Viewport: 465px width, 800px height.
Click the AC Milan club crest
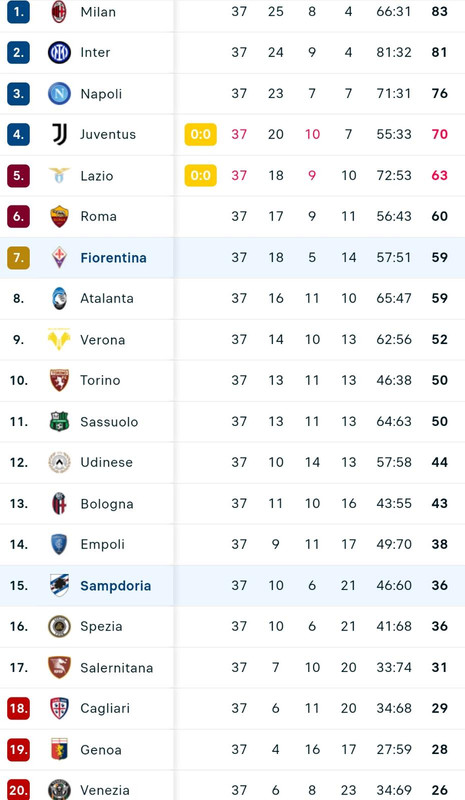[59, 11]
